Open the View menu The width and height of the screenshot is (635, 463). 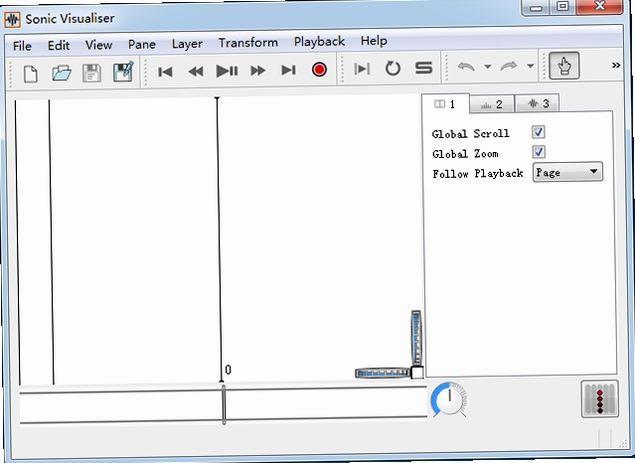tap(99, 45)
